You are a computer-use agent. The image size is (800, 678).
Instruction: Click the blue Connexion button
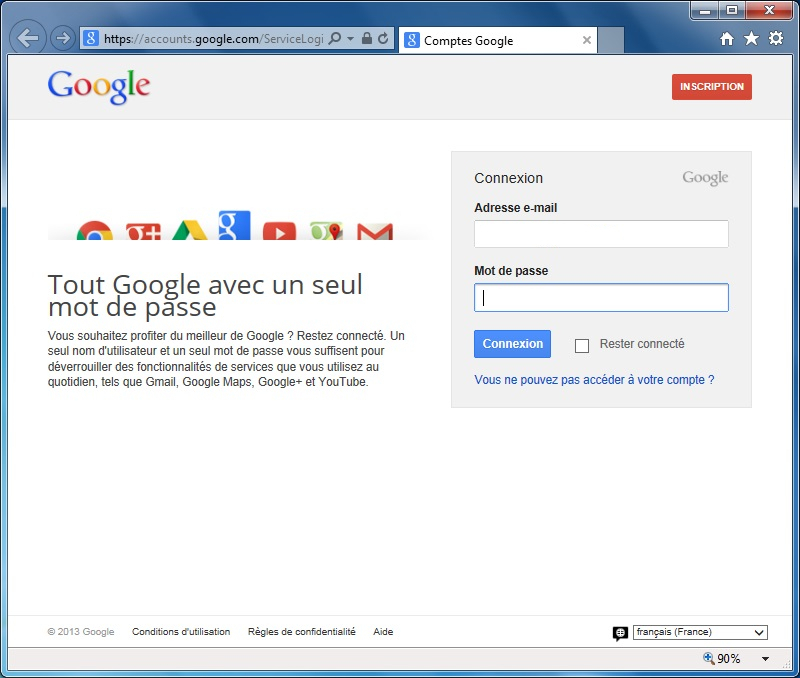(512, 344)
